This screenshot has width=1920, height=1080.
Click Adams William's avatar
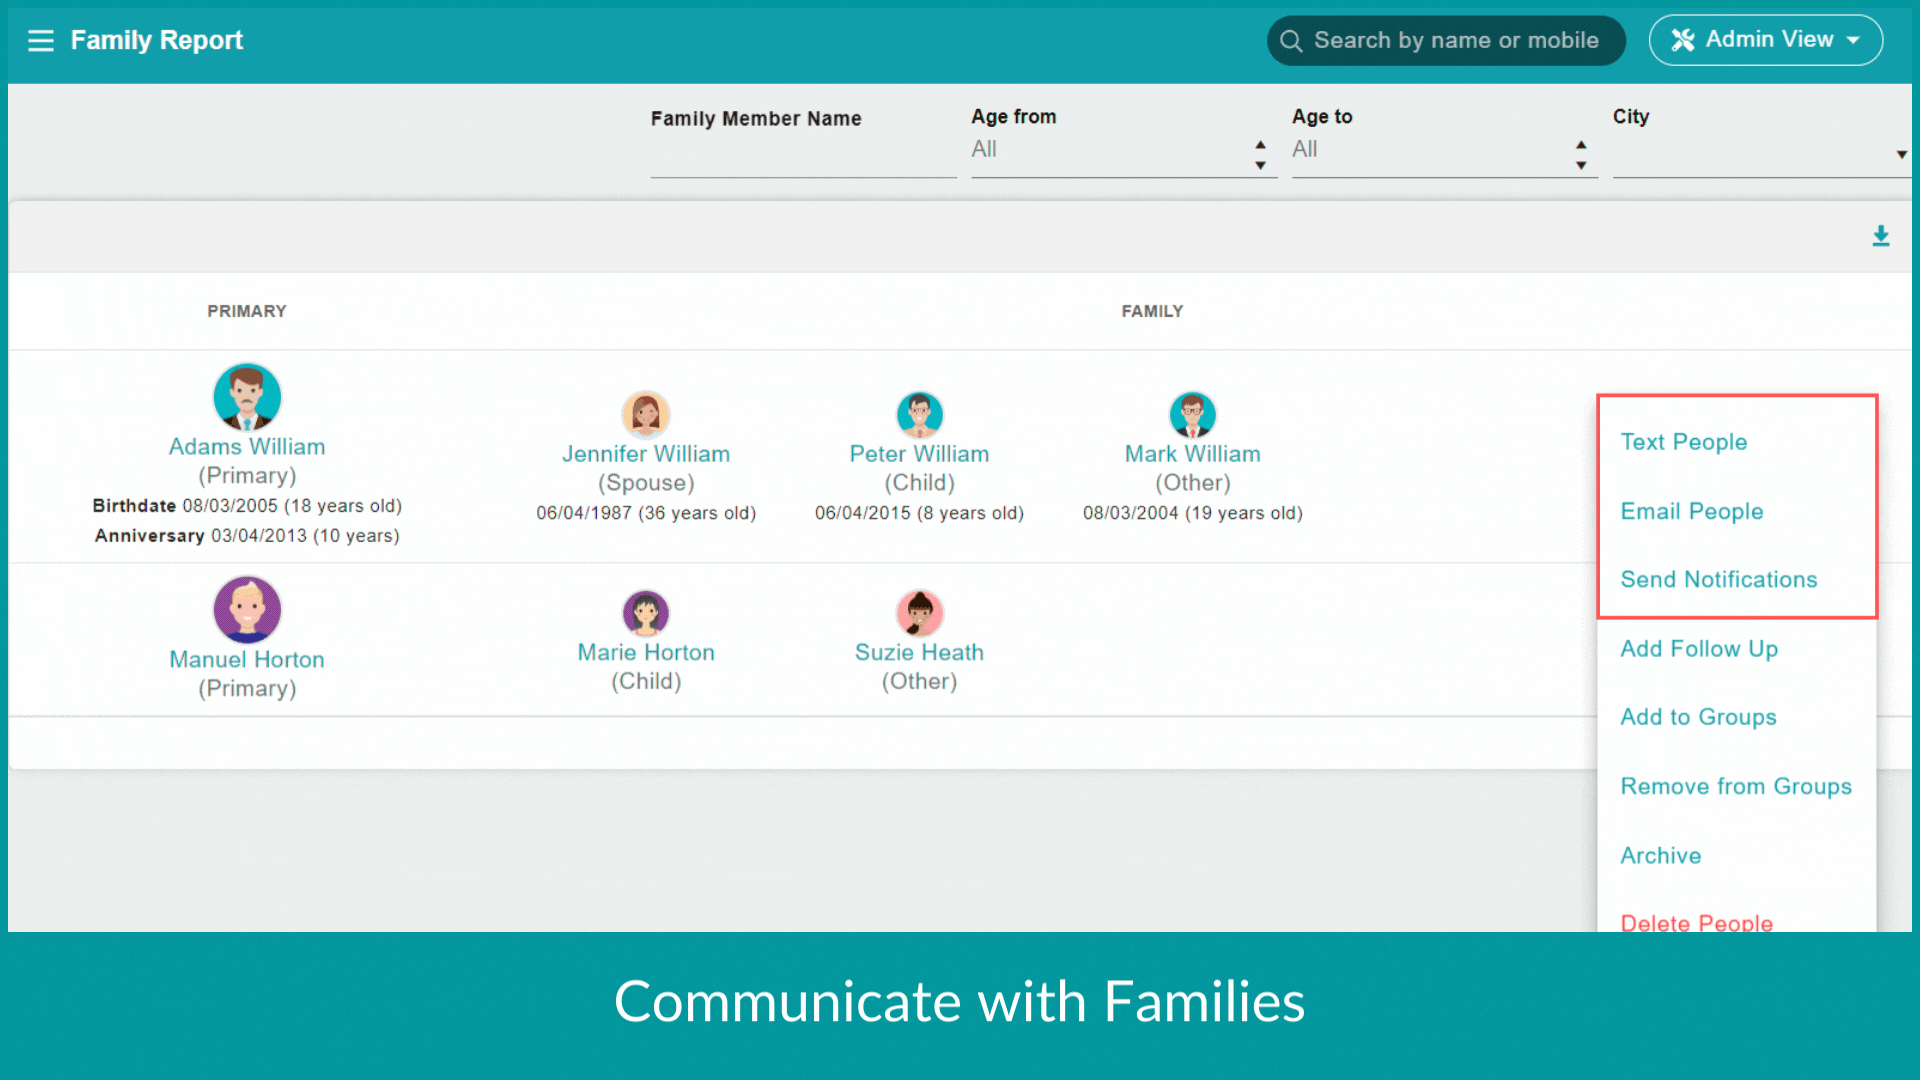[x=247, y=397]
